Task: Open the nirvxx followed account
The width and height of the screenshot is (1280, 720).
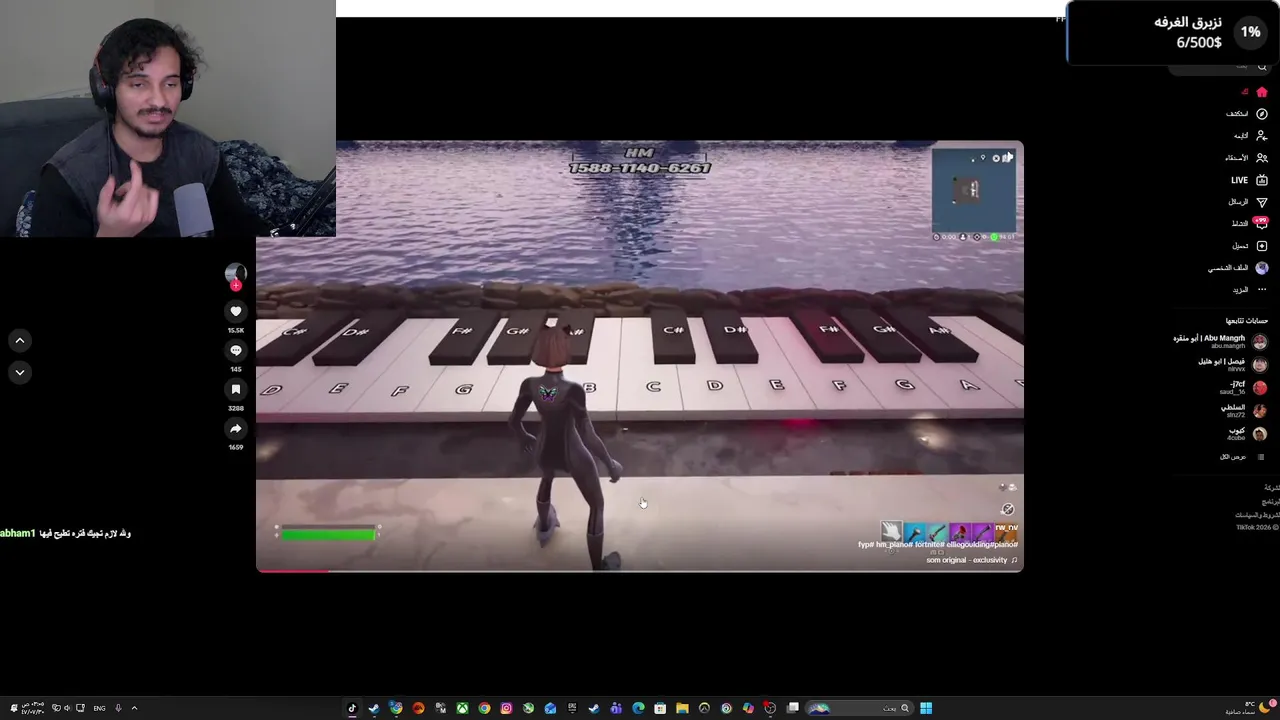Action: click(1231, 364)
